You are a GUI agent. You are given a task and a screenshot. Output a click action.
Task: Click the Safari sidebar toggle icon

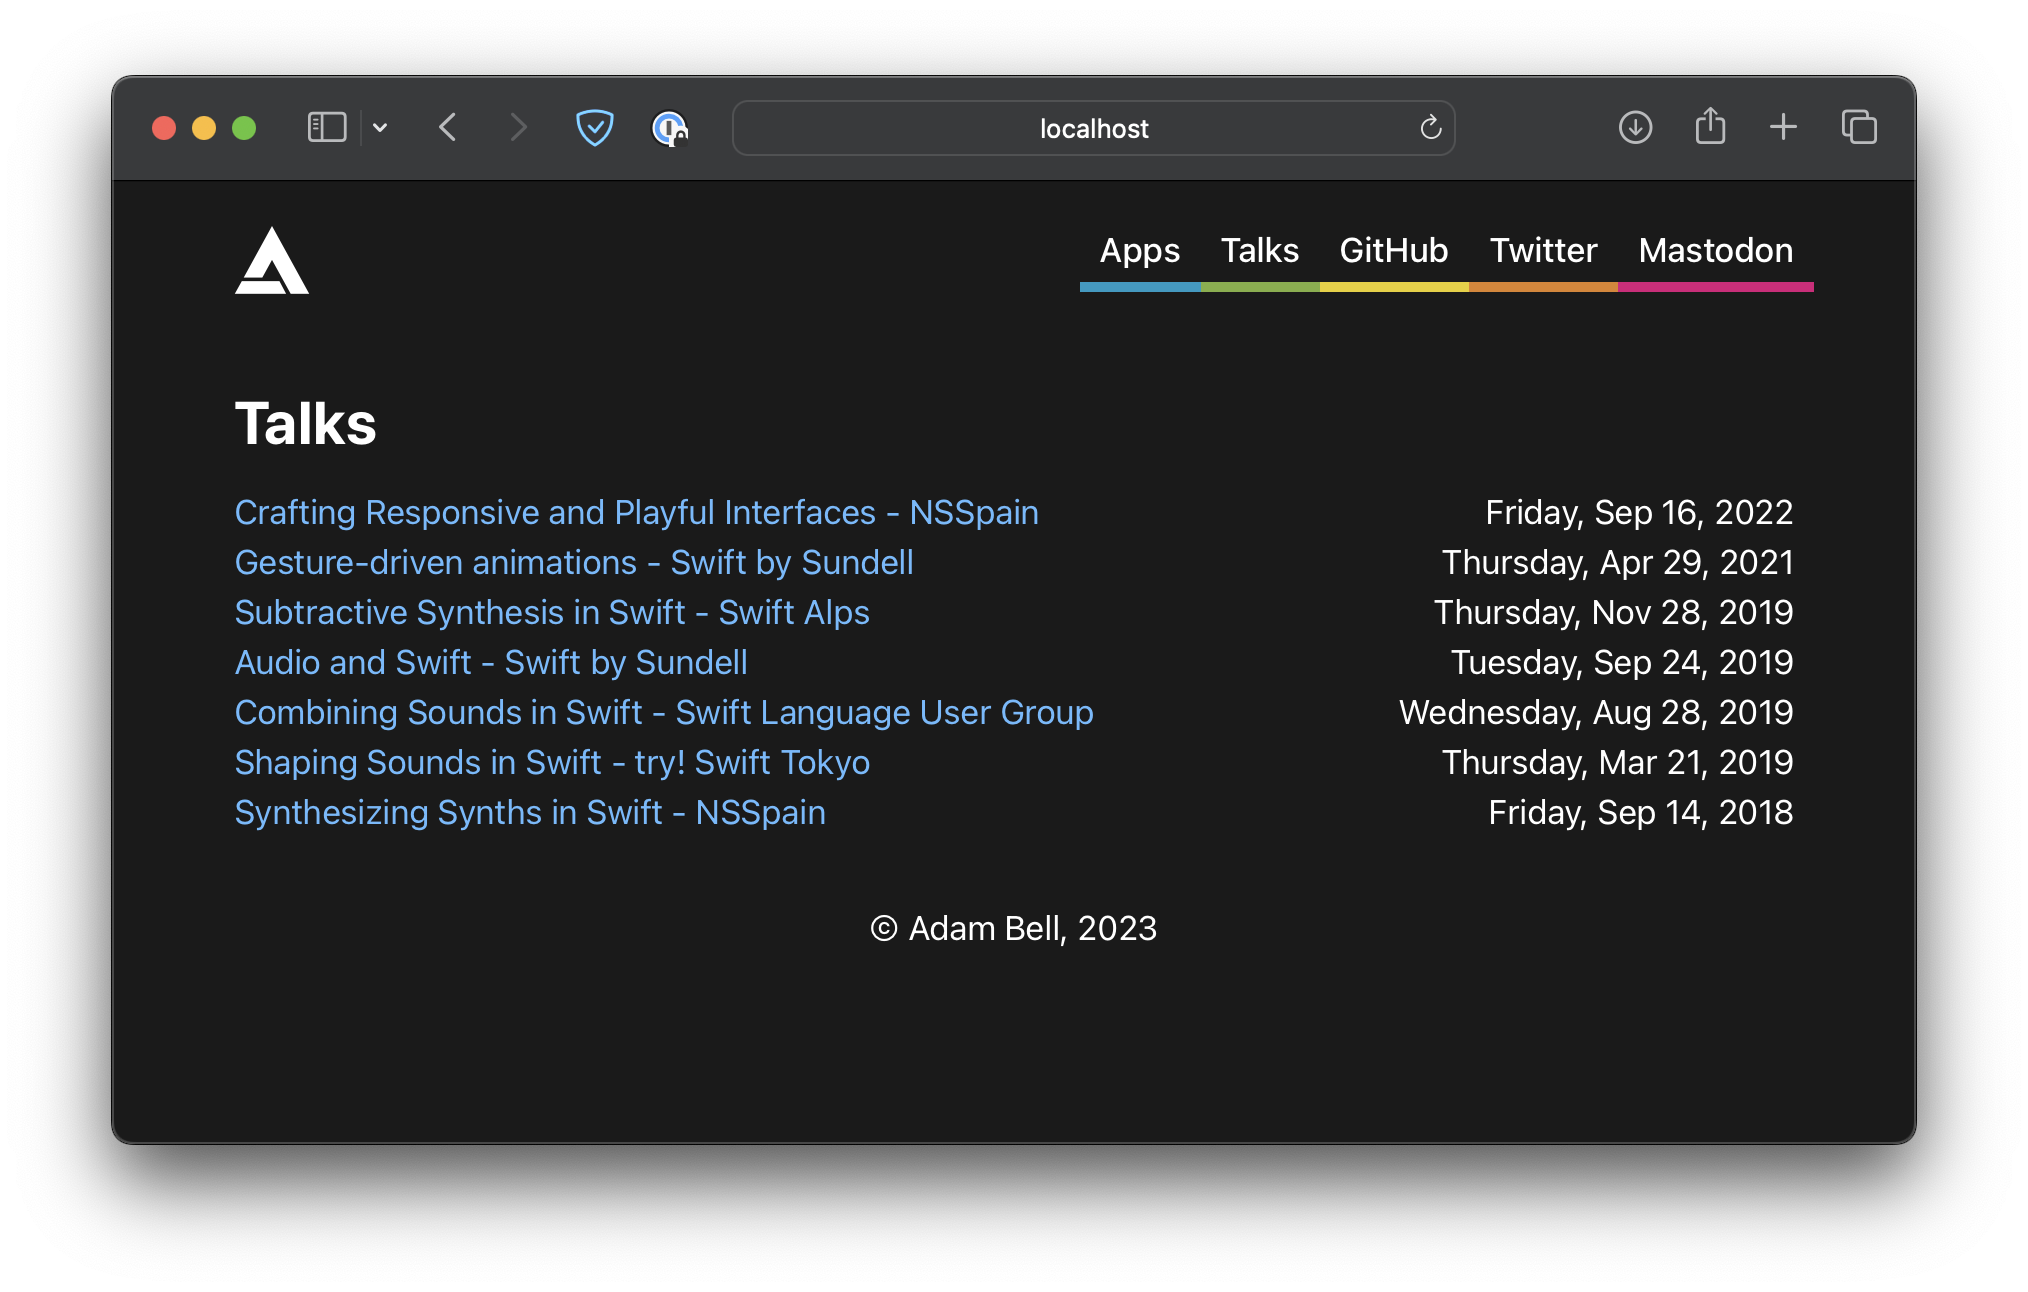(x=327, y=129)
